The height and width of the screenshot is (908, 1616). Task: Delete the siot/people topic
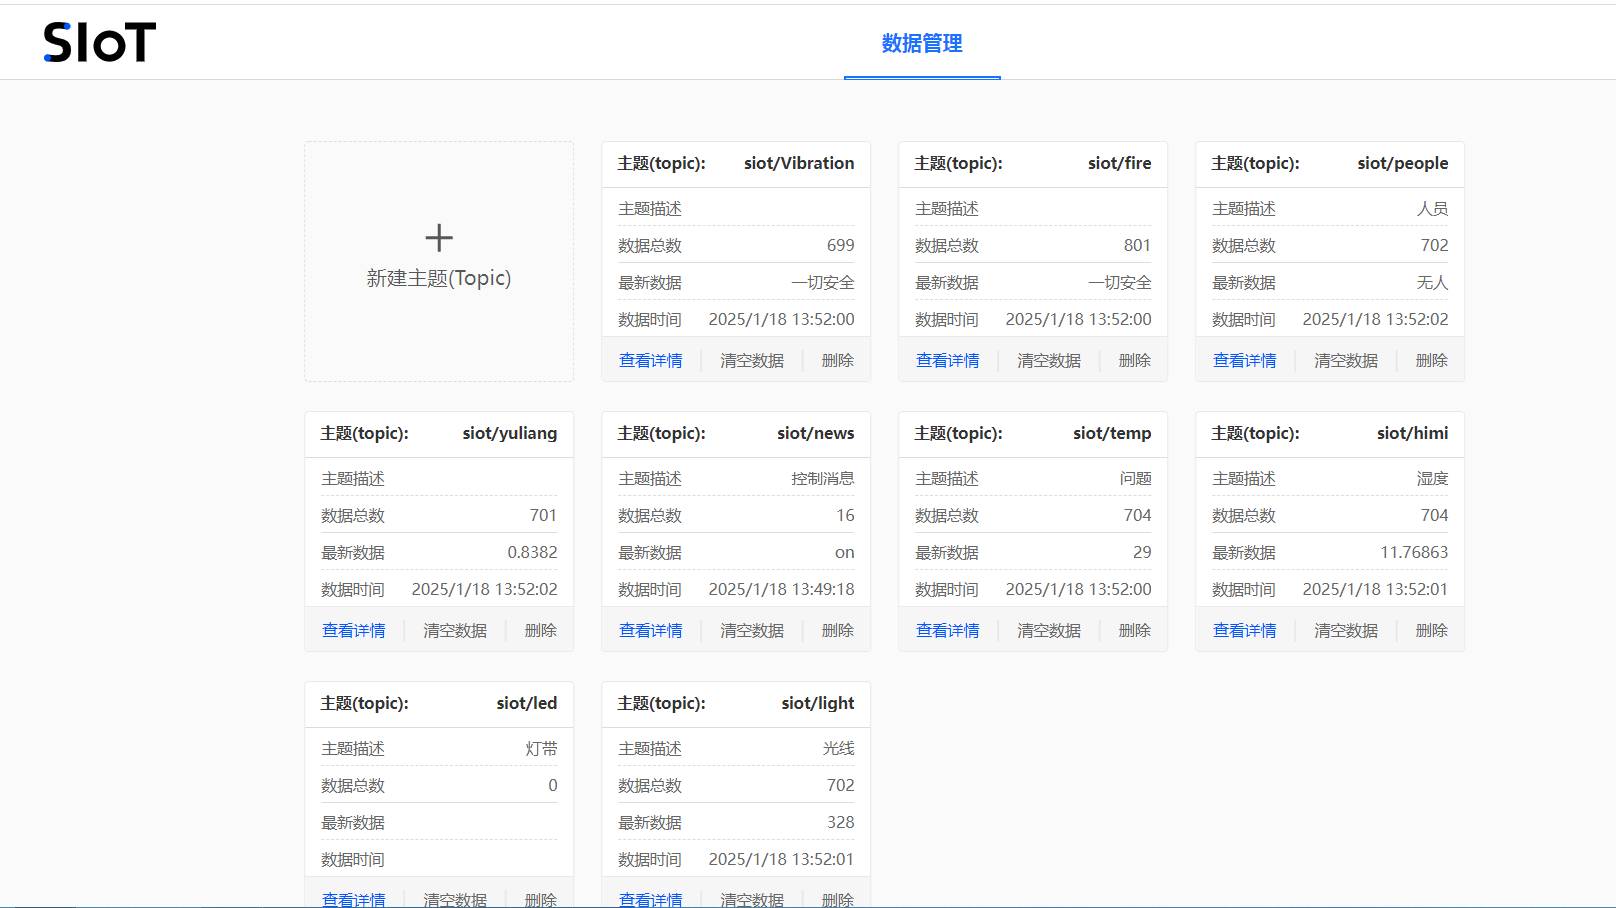(1432, 360)
